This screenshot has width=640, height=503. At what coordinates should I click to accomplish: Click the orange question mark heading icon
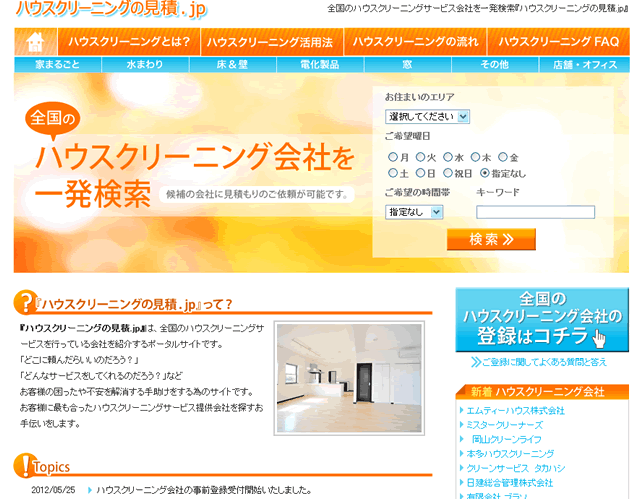click(x=24, y=302)
